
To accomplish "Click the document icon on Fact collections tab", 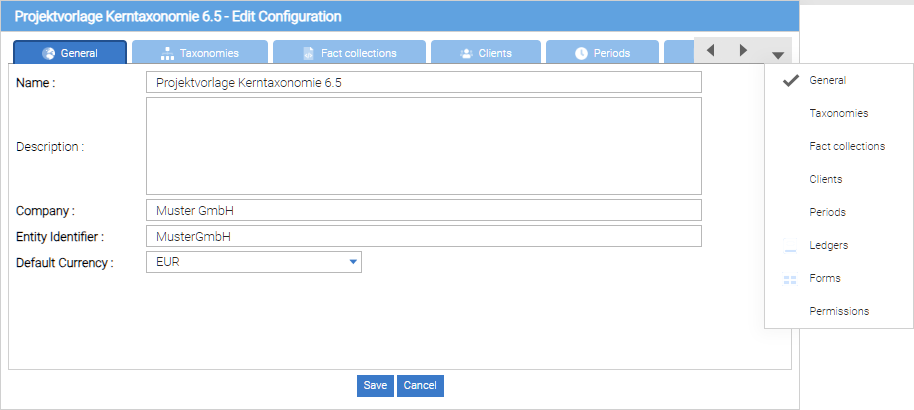I will pyautogui.click(x=308, y=54).
